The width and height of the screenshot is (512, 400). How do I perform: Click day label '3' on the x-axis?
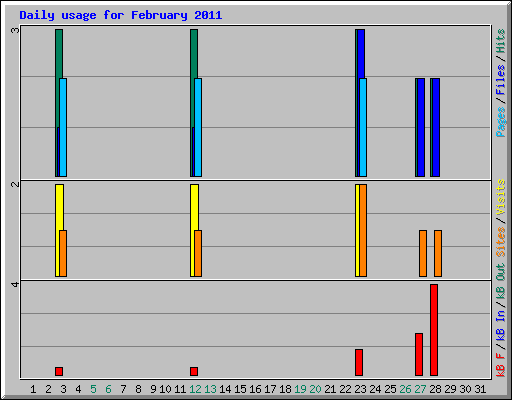click(63, 389)
